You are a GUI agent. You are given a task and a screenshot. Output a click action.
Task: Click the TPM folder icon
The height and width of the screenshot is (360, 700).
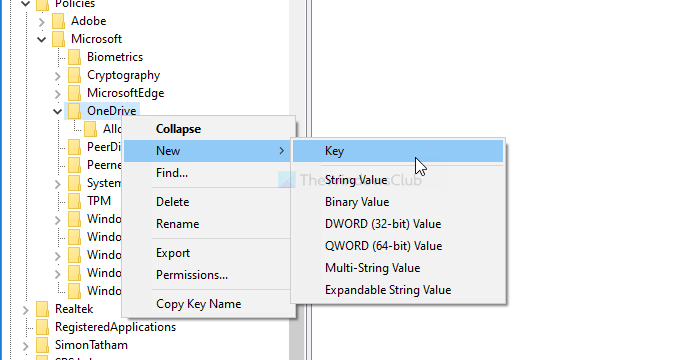[x=75, y=201]
